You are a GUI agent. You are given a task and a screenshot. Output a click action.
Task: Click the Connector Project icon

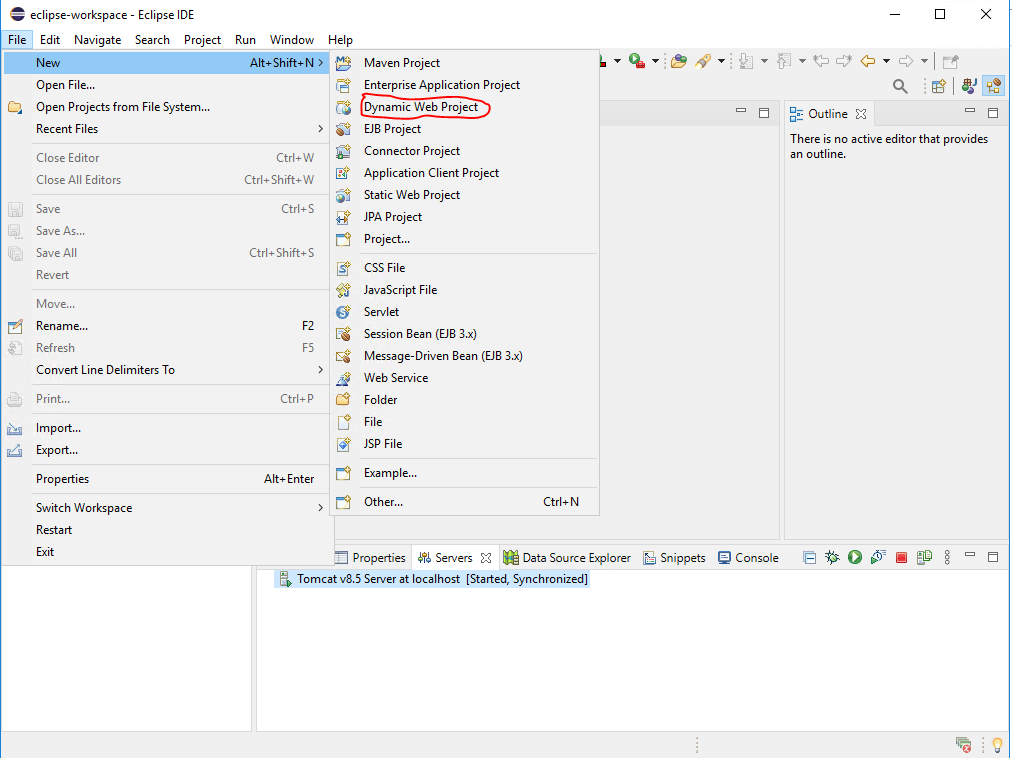pyautogui.click(x=343, y=151)
